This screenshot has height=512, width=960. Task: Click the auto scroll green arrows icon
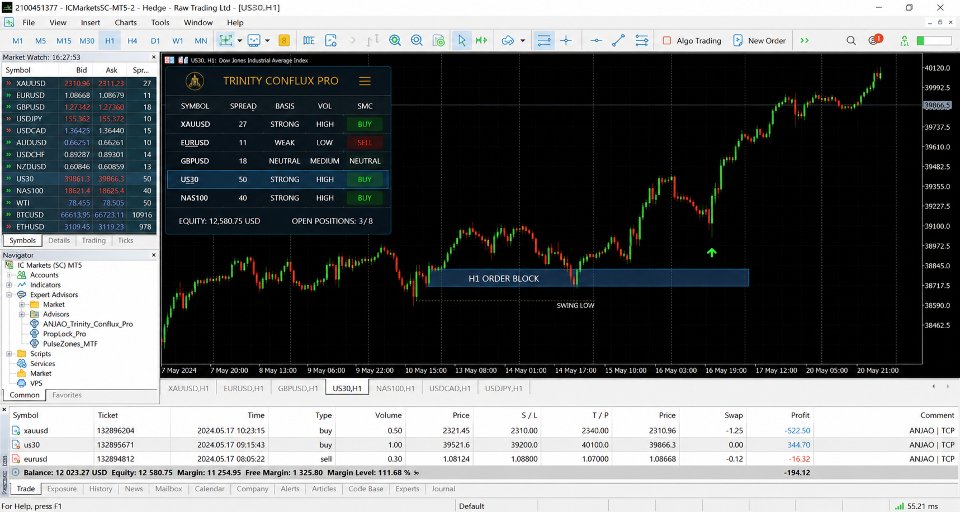pos(482,40)
